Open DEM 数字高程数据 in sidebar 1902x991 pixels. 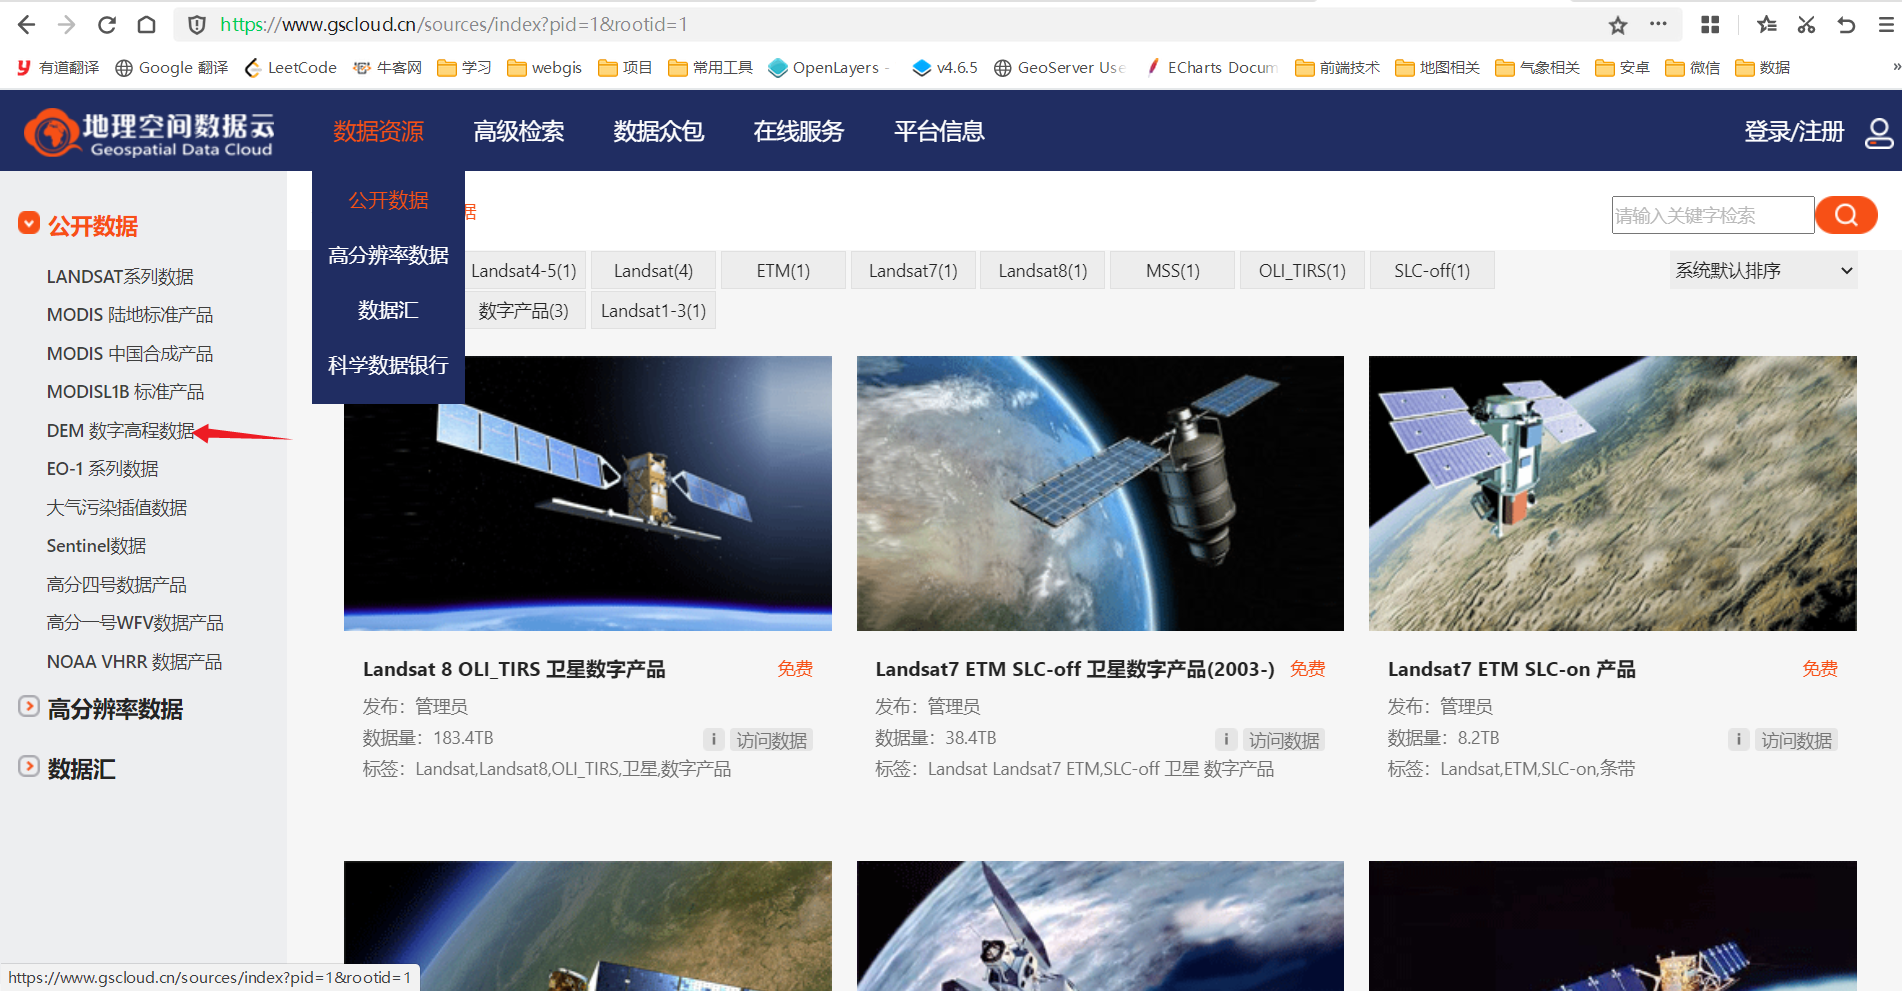click(x=120, y=430)
